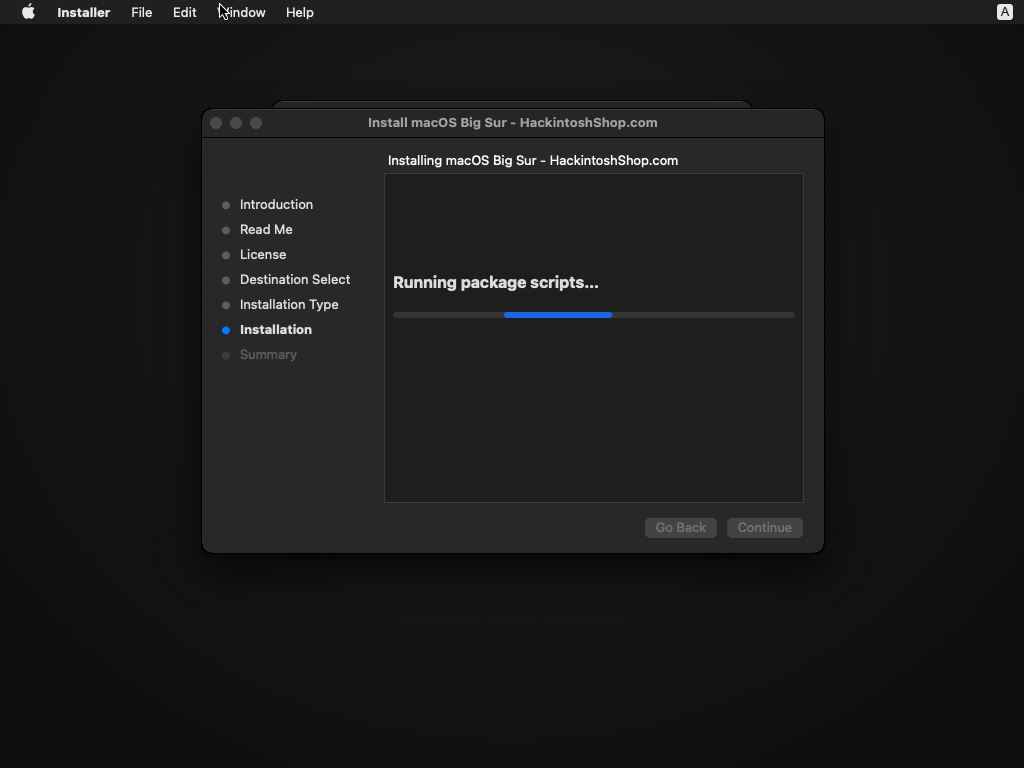Screen dimensions: 1024x768
Task: Click the dimmed Summary step
Action: 268,354
